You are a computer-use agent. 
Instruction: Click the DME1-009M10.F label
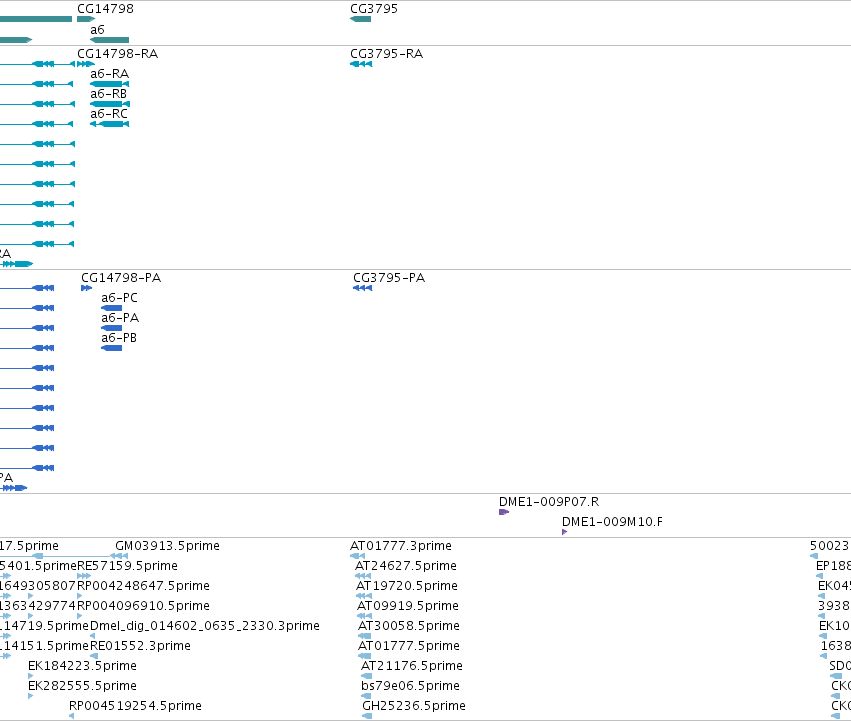[612, 522]
